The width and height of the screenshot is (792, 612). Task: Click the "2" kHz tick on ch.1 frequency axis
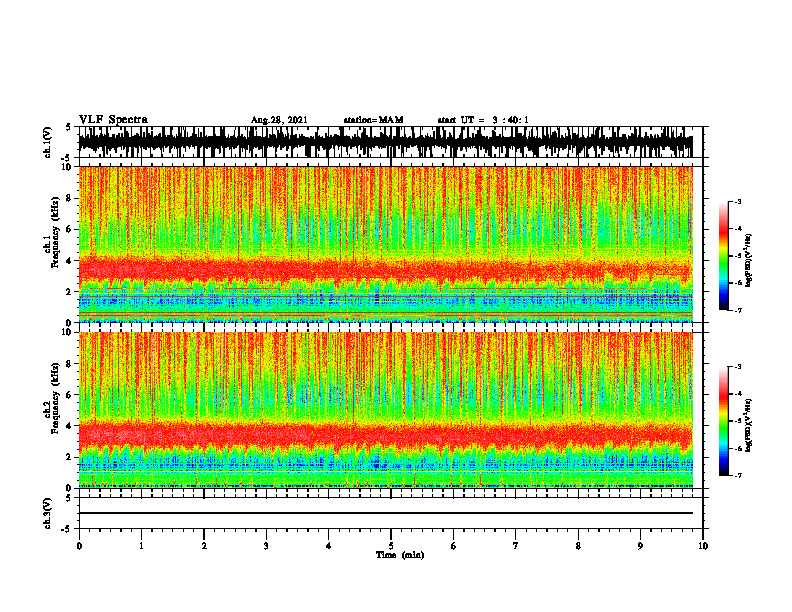coord(70,291)
